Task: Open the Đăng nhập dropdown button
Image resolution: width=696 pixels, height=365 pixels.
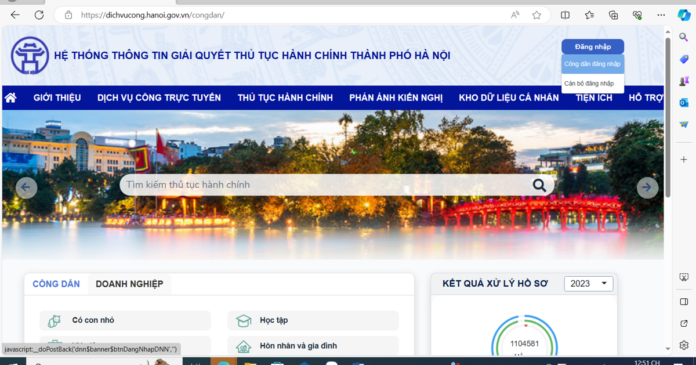Action: [x=593, y=47]
